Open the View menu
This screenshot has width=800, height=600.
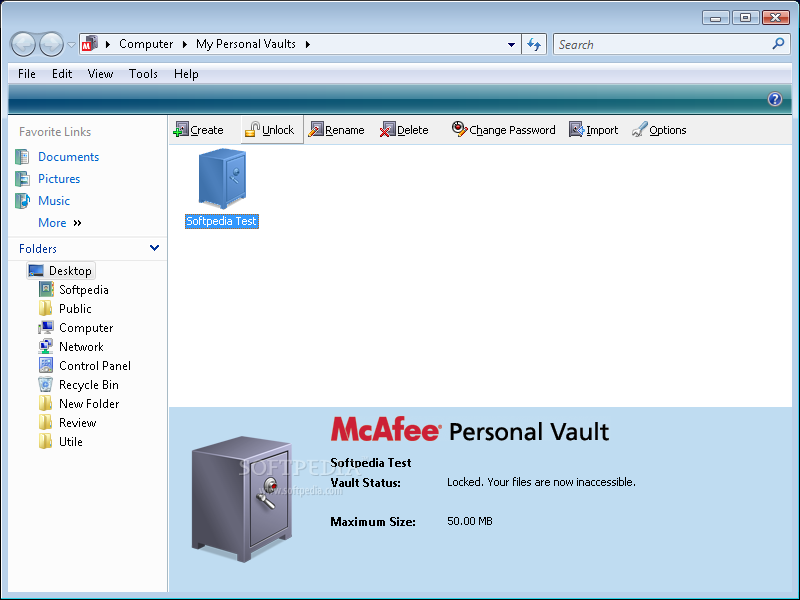(x=100, y=74)
